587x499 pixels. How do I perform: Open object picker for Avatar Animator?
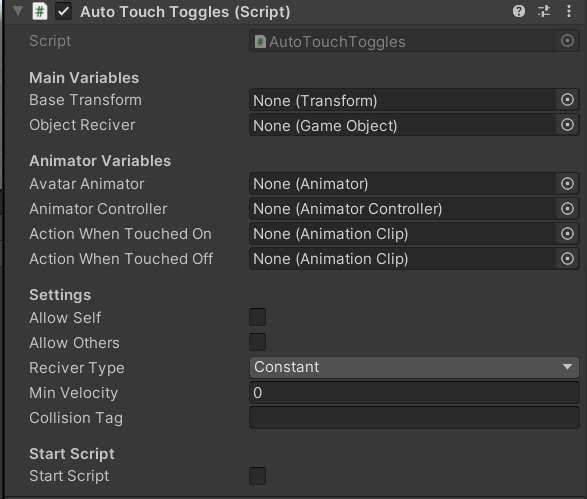(567, 183)
